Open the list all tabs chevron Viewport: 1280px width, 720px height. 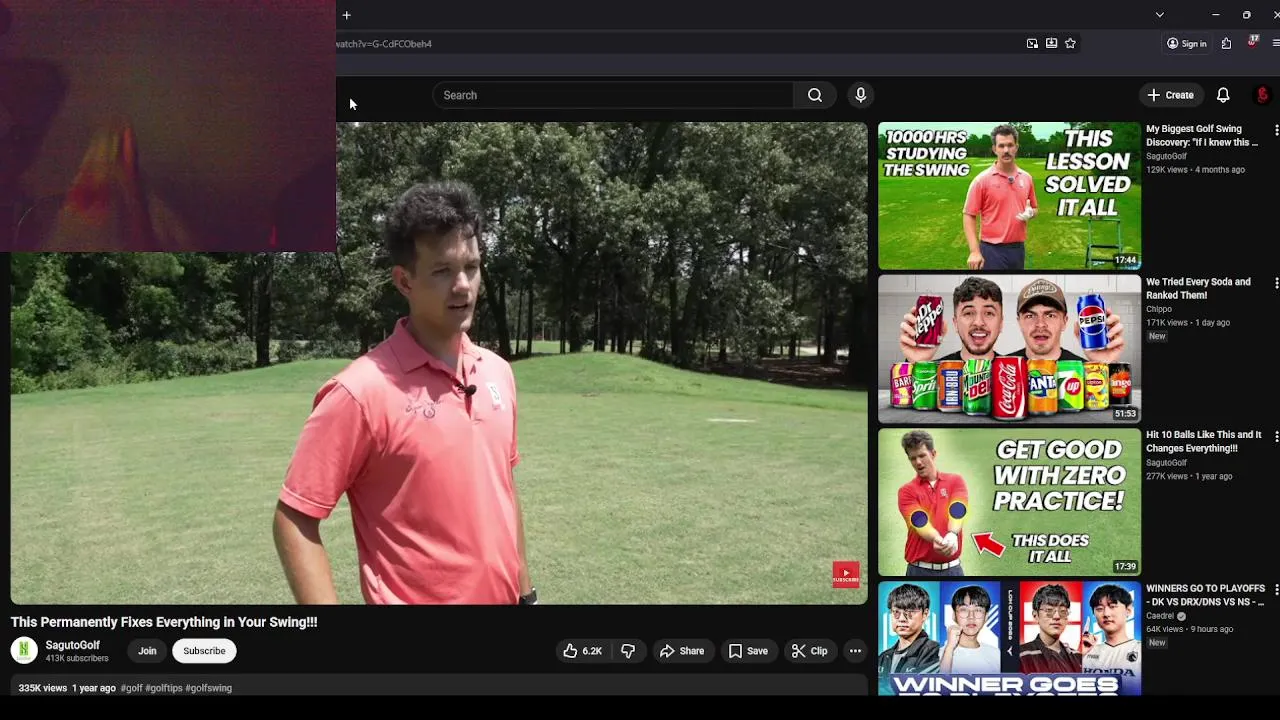pos(1159,15)
